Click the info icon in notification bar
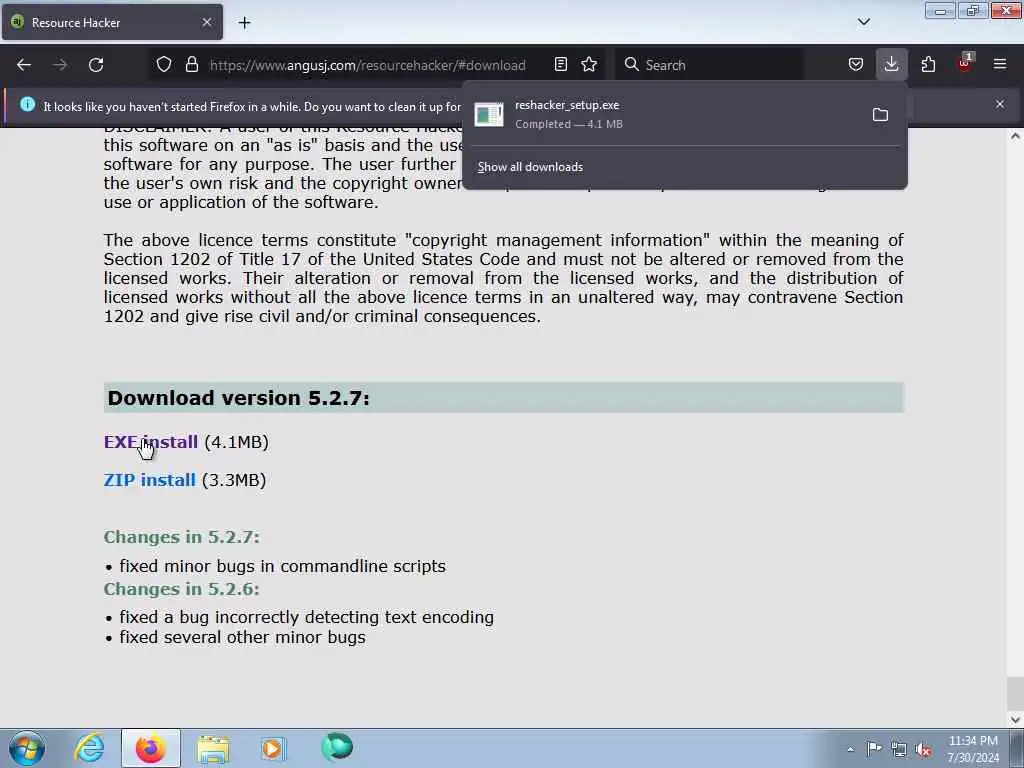 [27, 104]
